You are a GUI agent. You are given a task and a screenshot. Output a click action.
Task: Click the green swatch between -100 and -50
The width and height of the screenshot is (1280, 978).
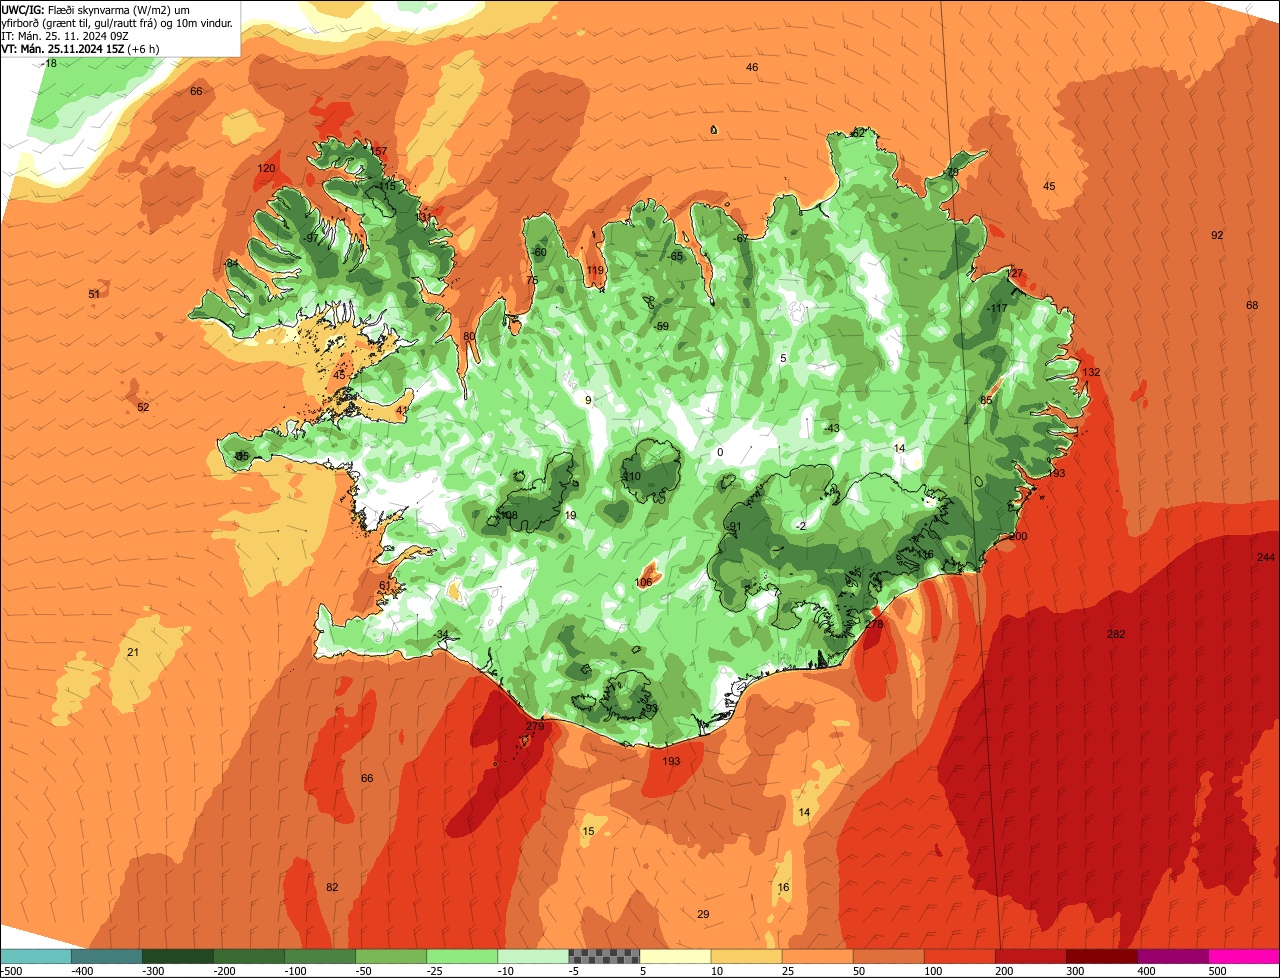tap(320, 956)
